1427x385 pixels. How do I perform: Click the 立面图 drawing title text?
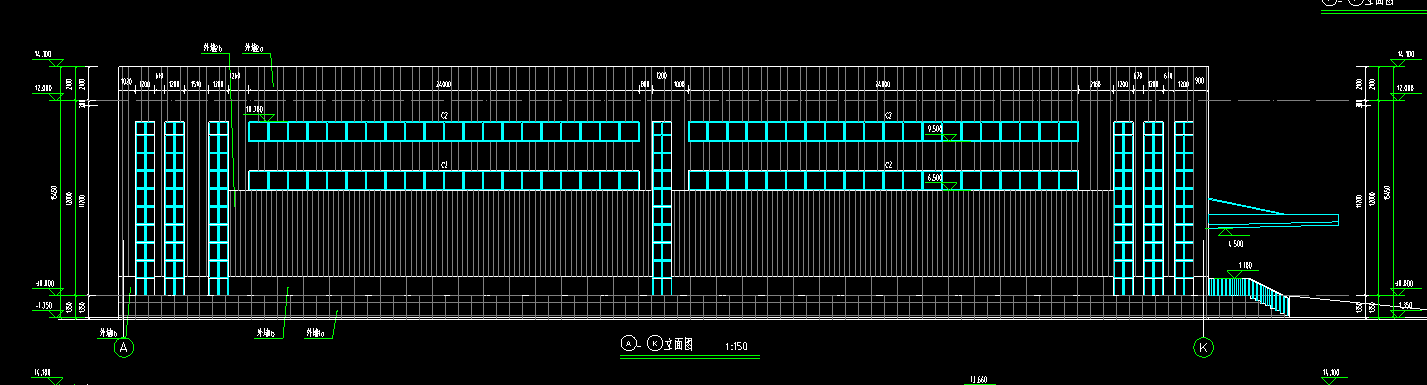tap(679, 343)
